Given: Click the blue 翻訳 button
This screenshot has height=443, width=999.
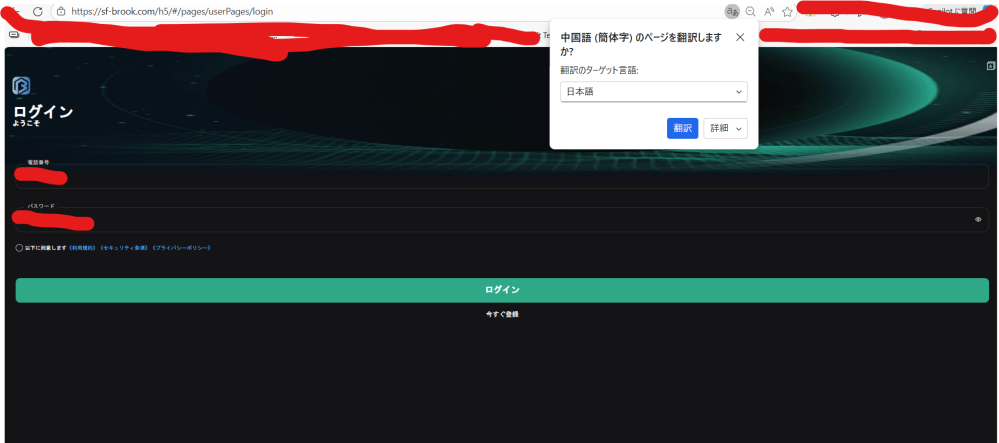Looking at the screenshot, I should 682,128.
